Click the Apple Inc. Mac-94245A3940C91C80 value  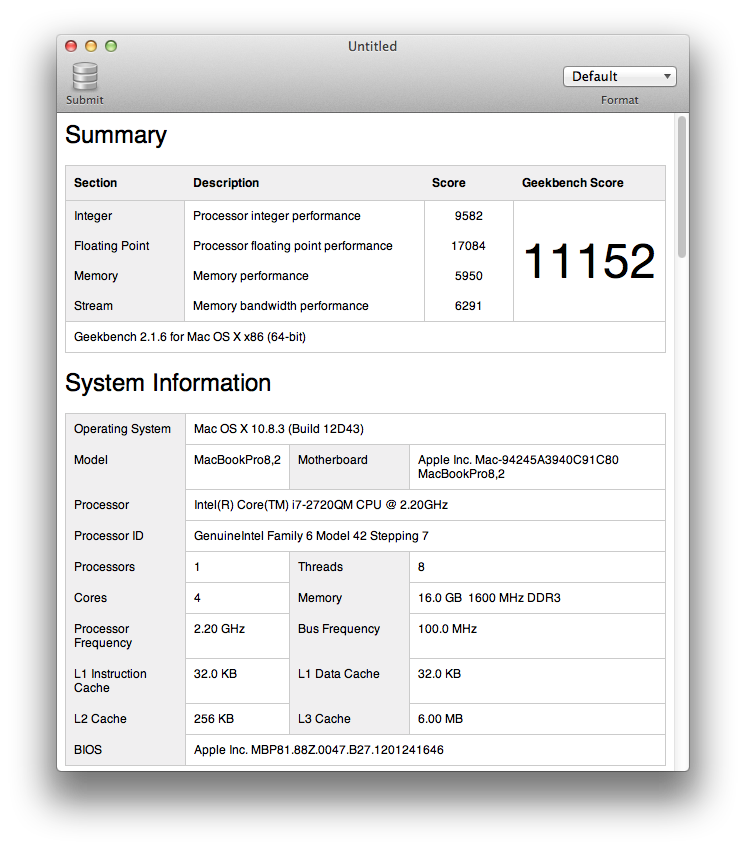click(x=518, y=467)
